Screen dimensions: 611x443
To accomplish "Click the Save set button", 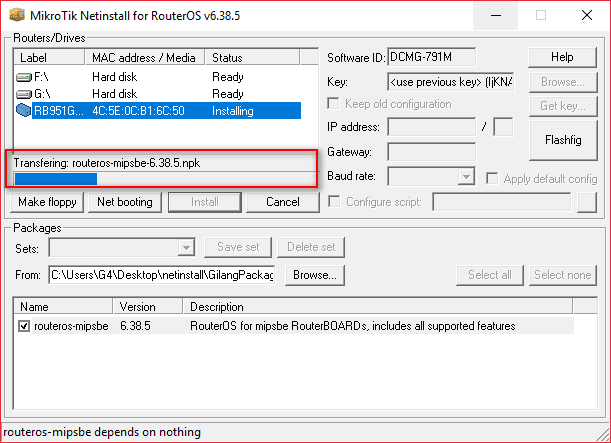I will coord(238,247).
